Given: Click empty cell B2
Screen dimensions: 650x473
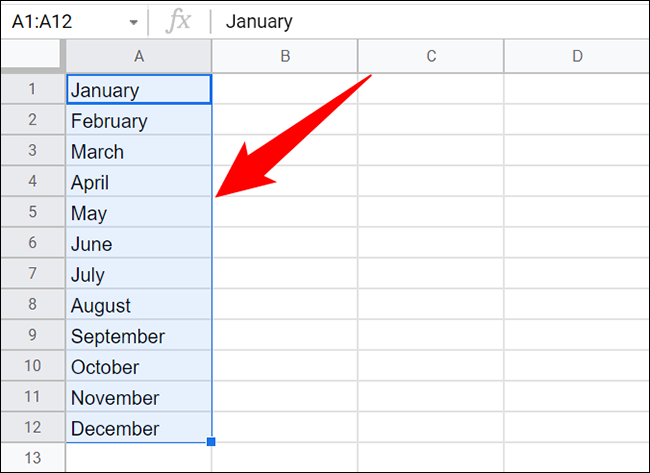Looking at the screenshot, I should point(285,121).
